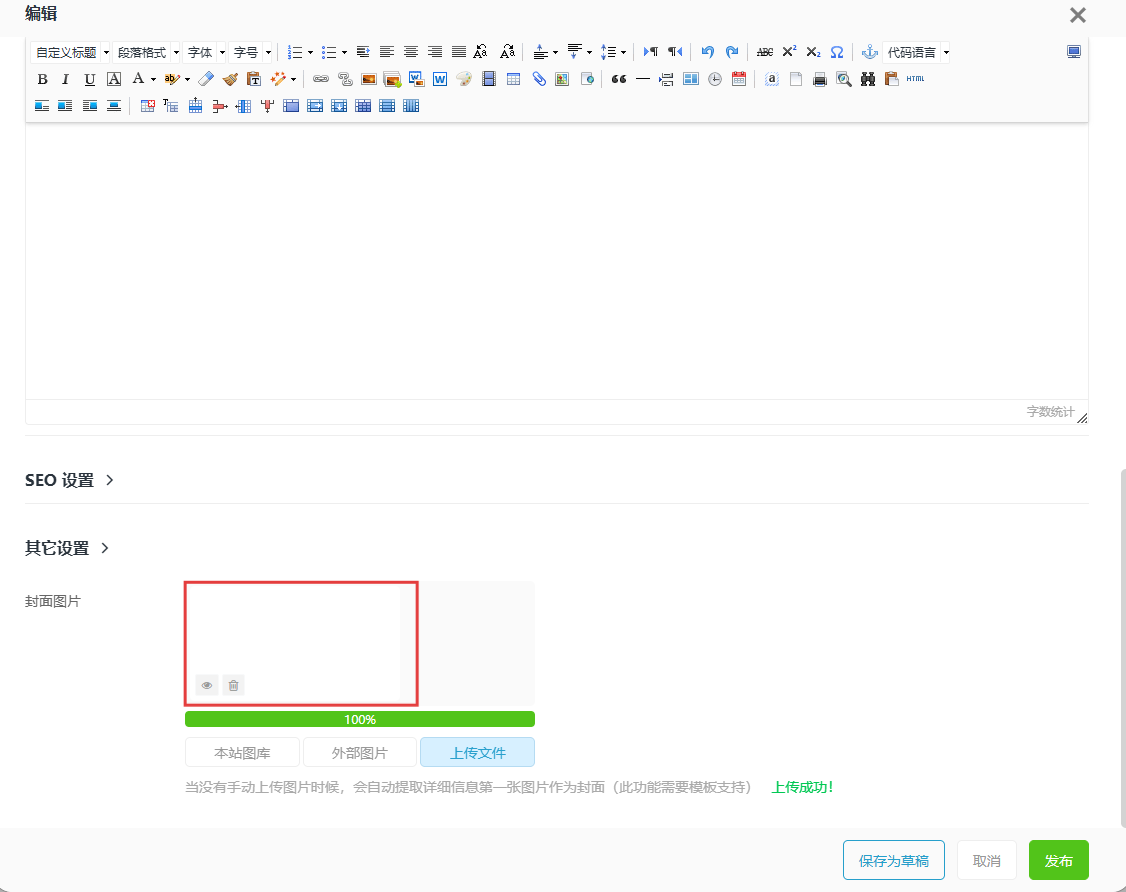Open the 段落格式 dropdown
This screenshot has width=1126, height=892.
pyautogui.click(x=147, y=52)
